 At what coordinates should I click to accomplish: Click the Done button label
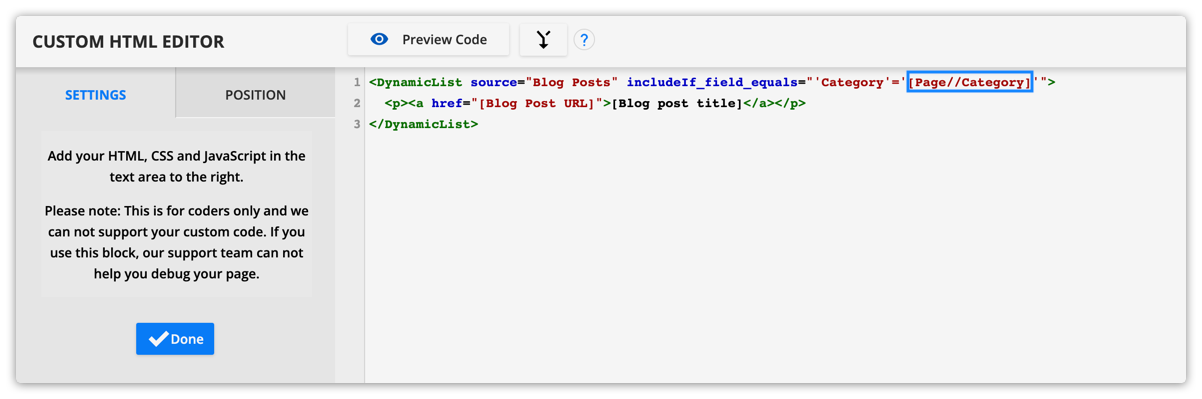(x=187, y=339)
